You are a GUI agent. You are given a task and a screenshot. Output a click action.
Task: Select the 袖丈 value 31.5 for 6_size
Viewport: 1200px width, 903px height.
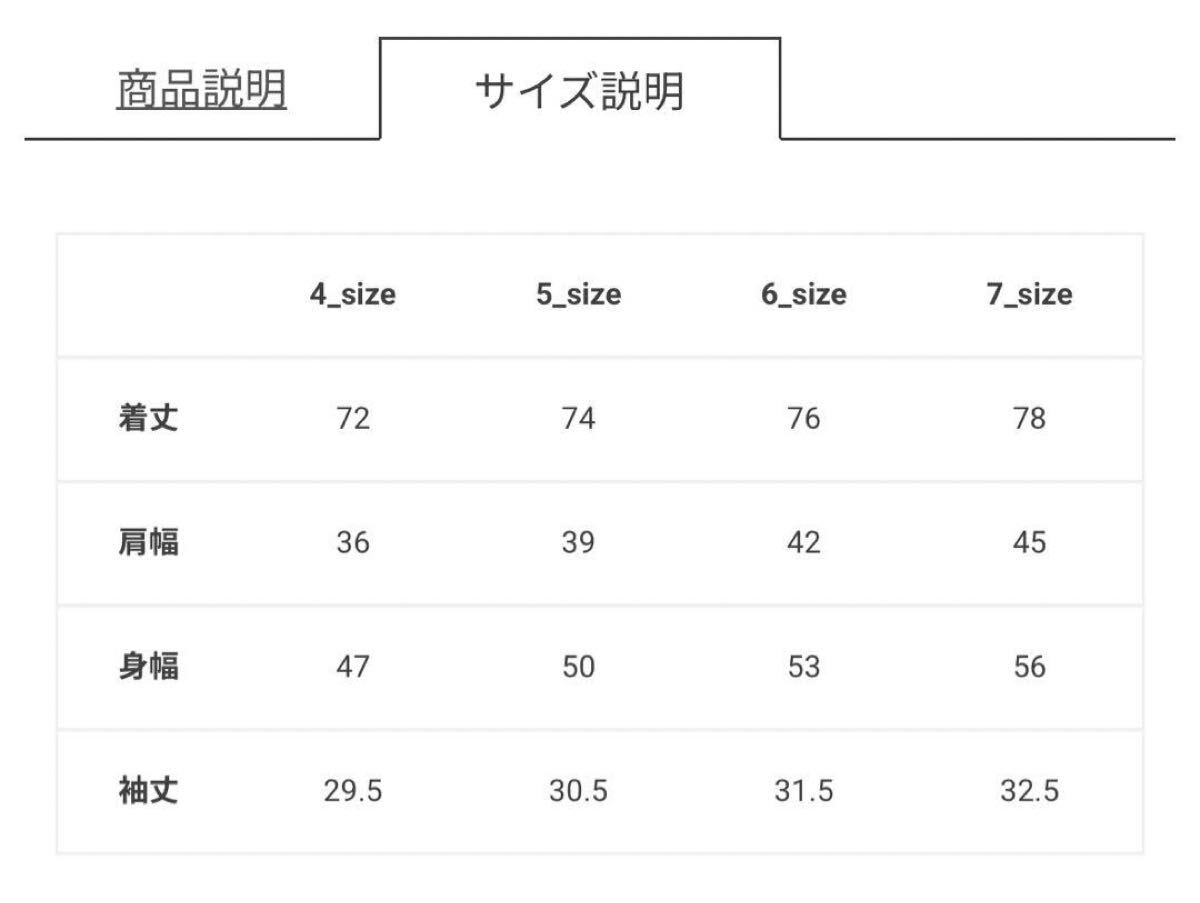803,792
